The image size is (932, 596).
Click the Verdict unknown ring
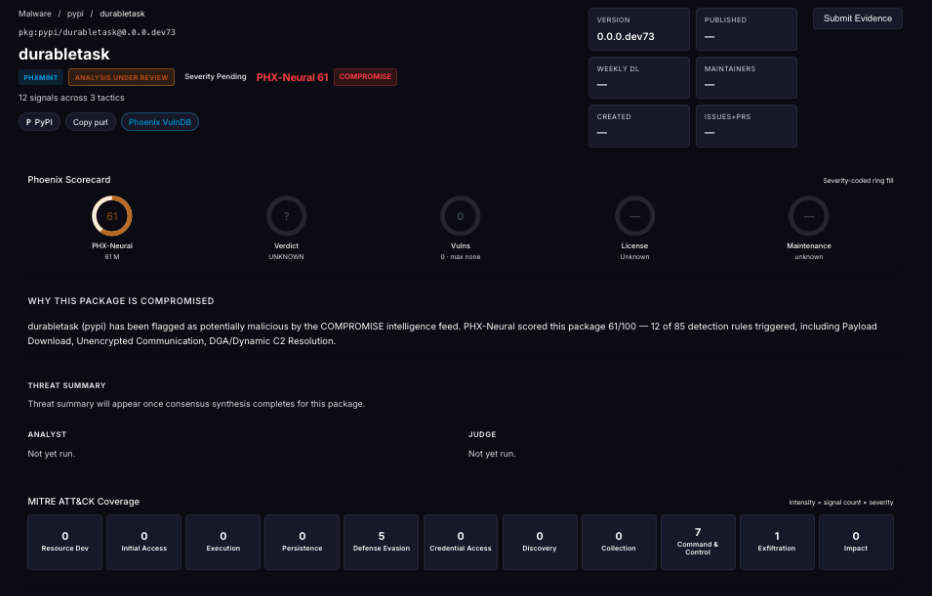coord(286,216)
